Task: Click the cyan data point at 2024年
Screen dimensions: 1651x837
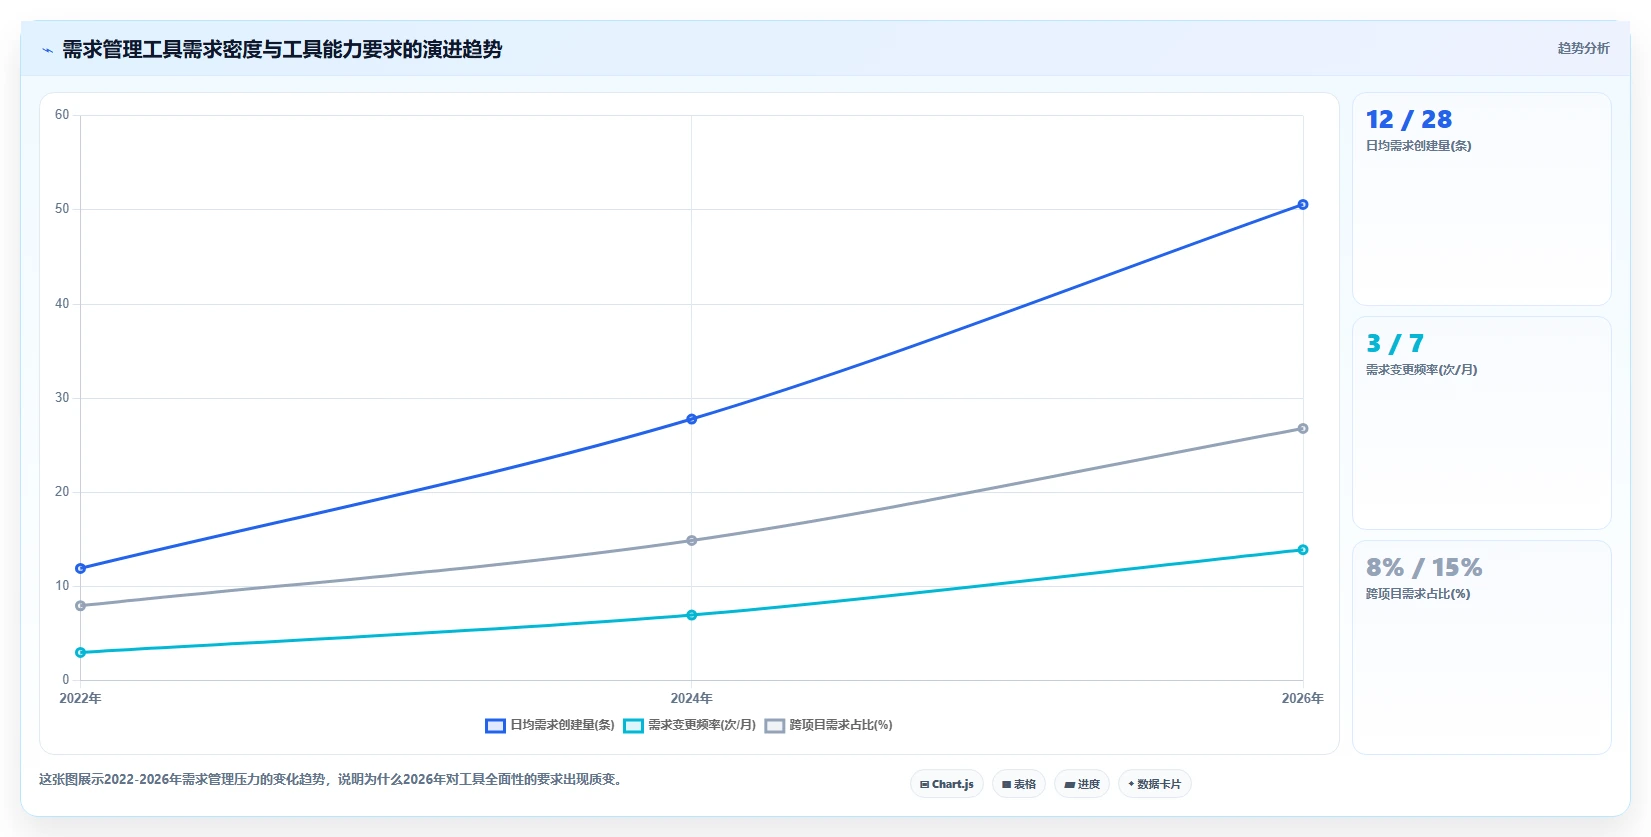Action: (692, 615)
